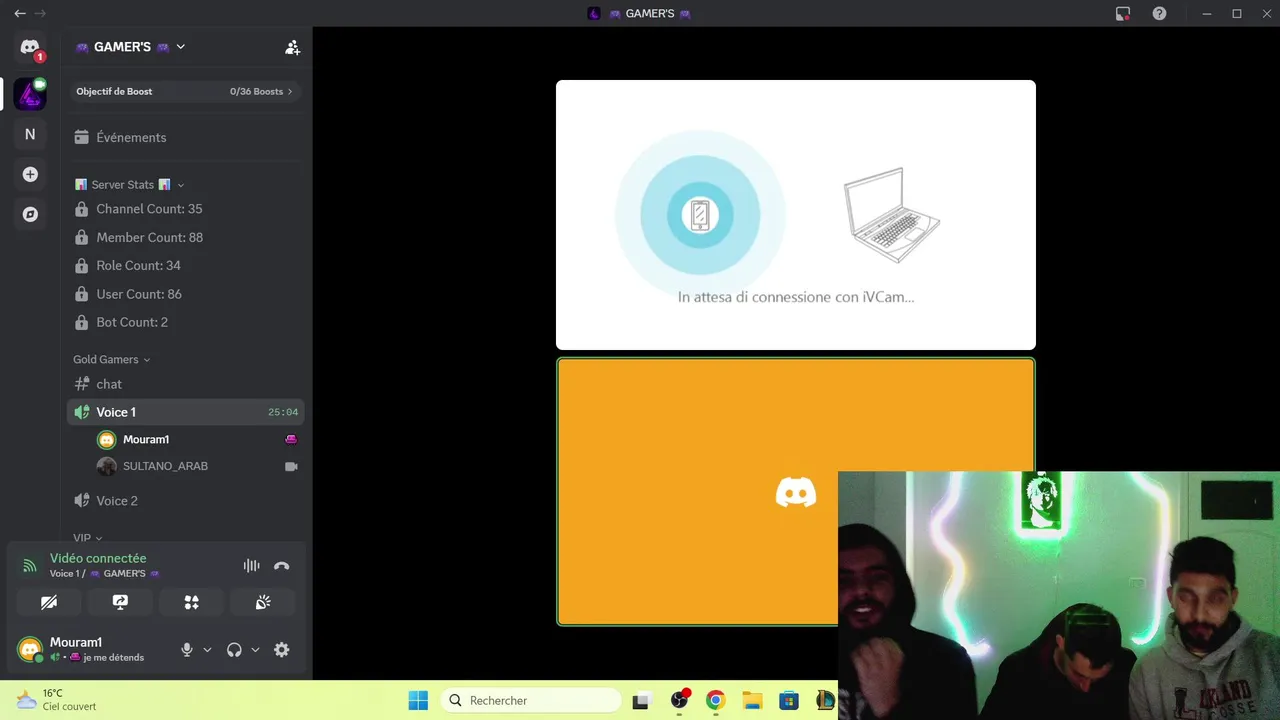Select Role Count: 34 locked channel
Image resolution: width=1280 pixels, height=720 pixels.
(x=186, y=265)
